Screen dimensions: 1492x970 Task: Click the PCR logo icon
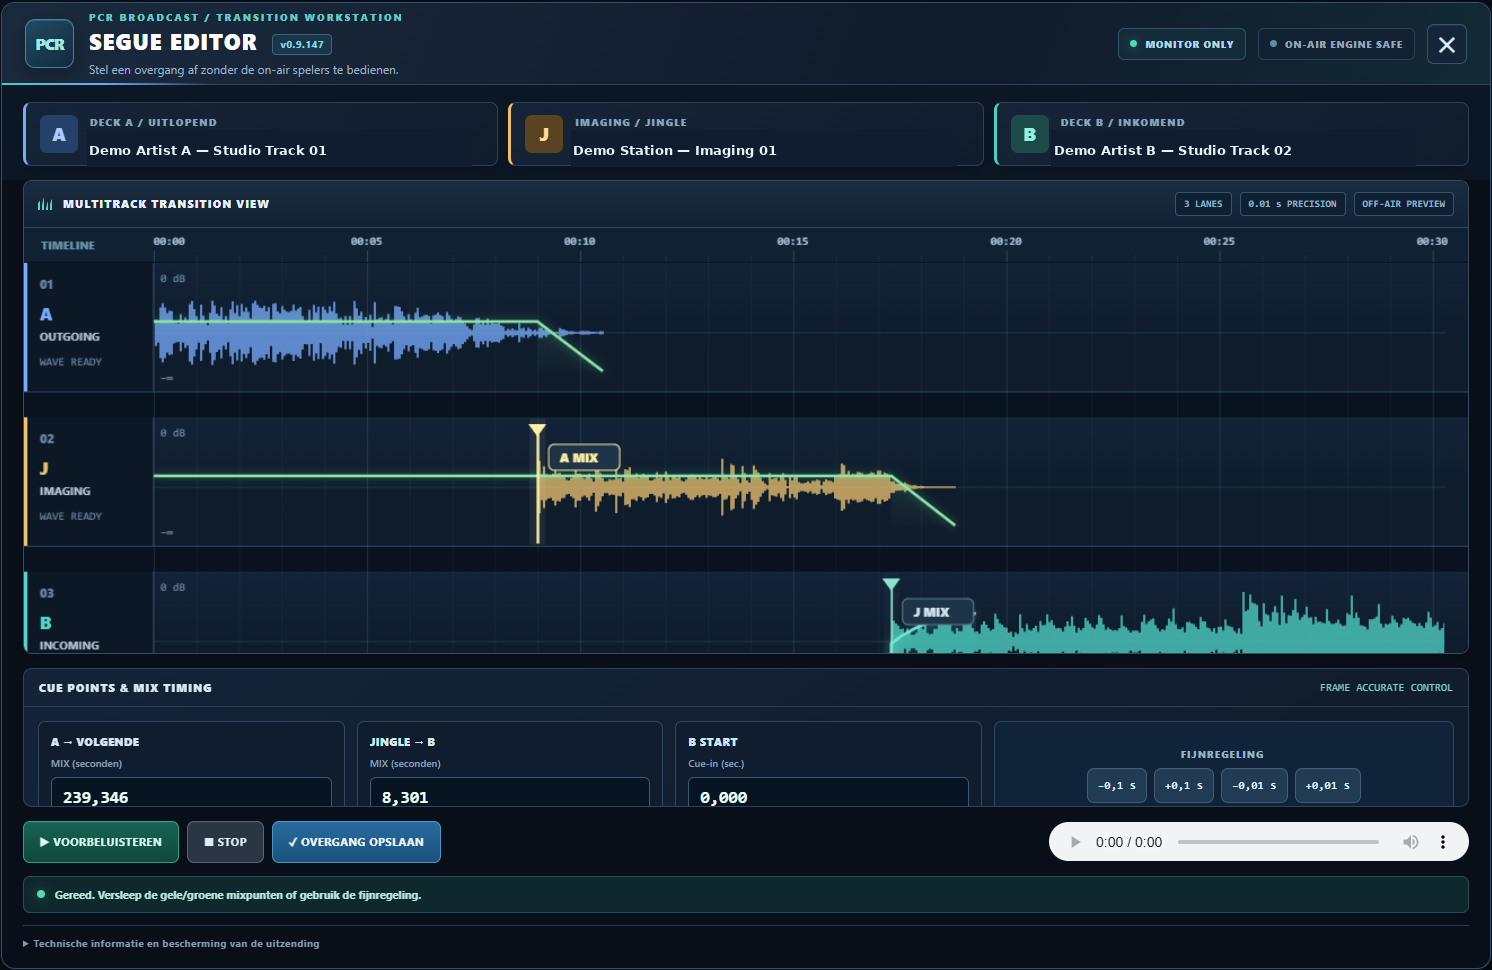click(49, 44)
